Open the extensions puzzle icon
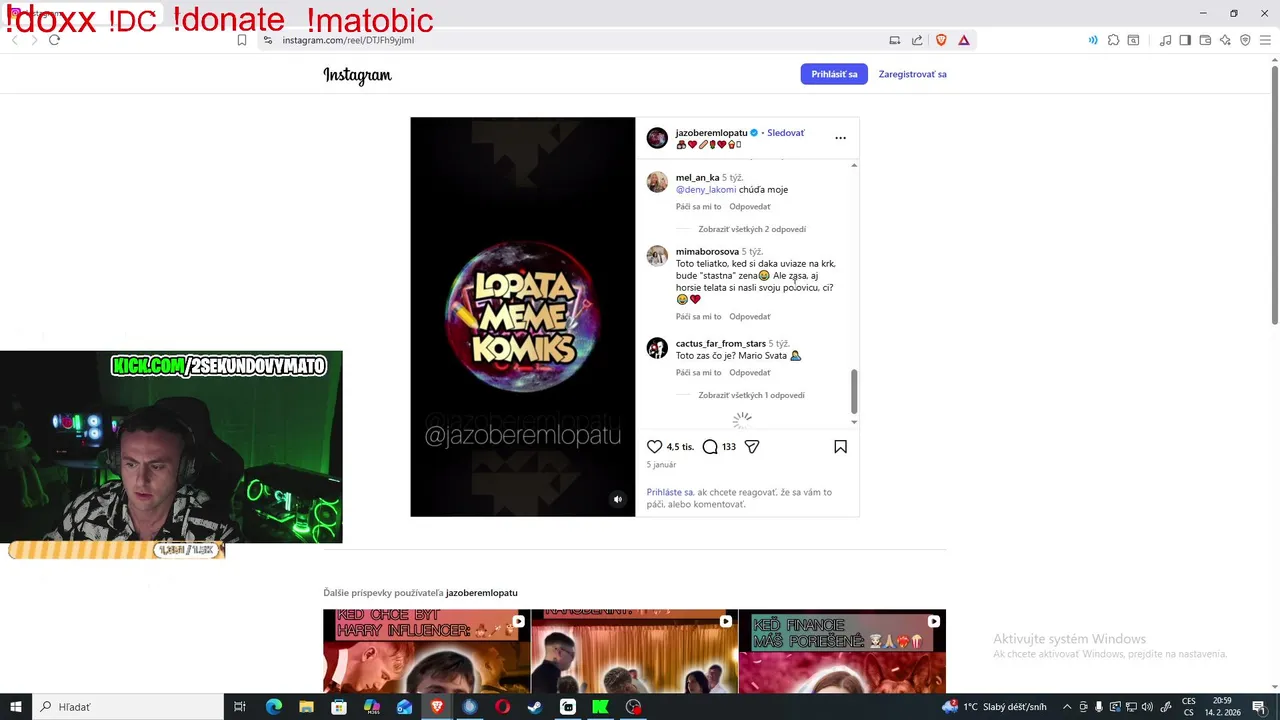Image resolution: width=1280 pixels, height=720 pixels. [1112, 40]
